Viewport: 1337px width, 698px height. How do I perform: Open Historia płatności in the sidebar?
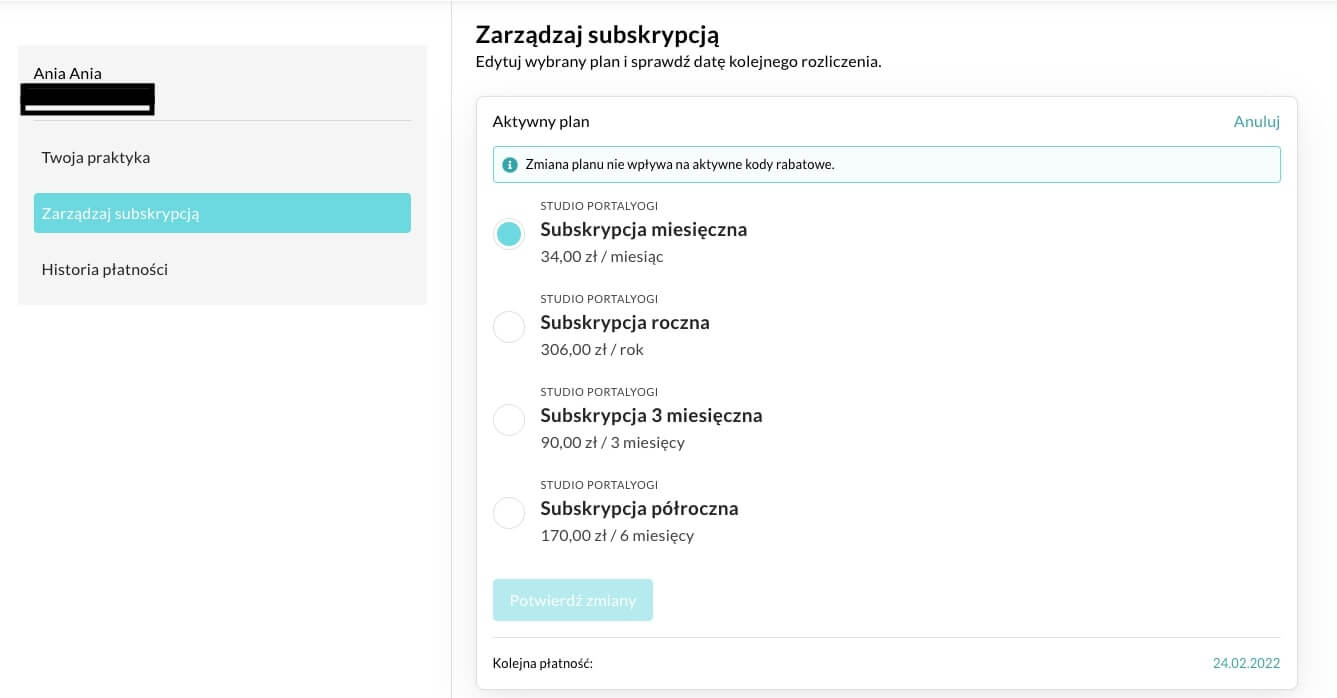[105, 269]
